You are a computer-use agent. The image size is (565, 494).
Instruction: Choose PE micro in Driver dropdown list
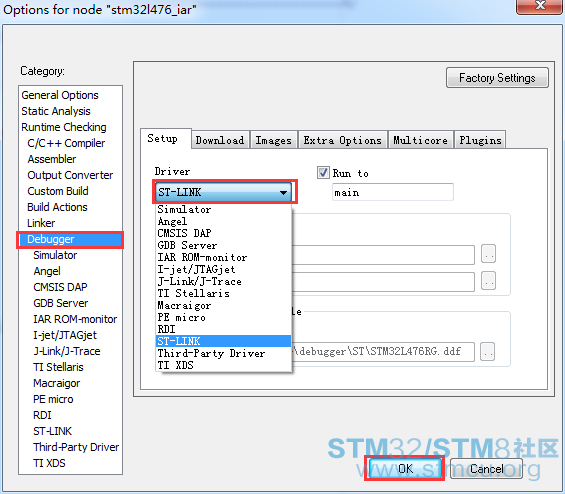point(223,317)
